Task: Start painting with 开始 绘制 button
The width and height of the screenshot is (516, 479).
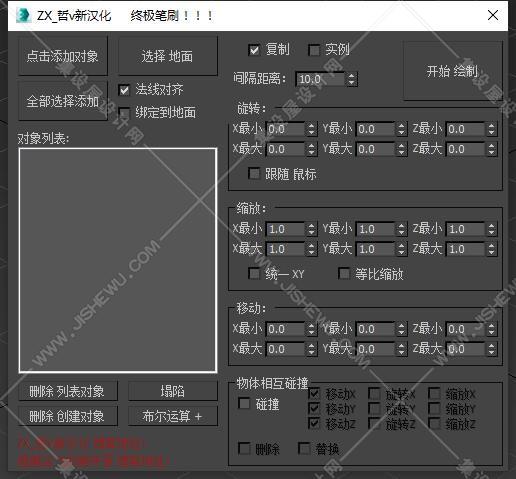Action: point(452,71)
